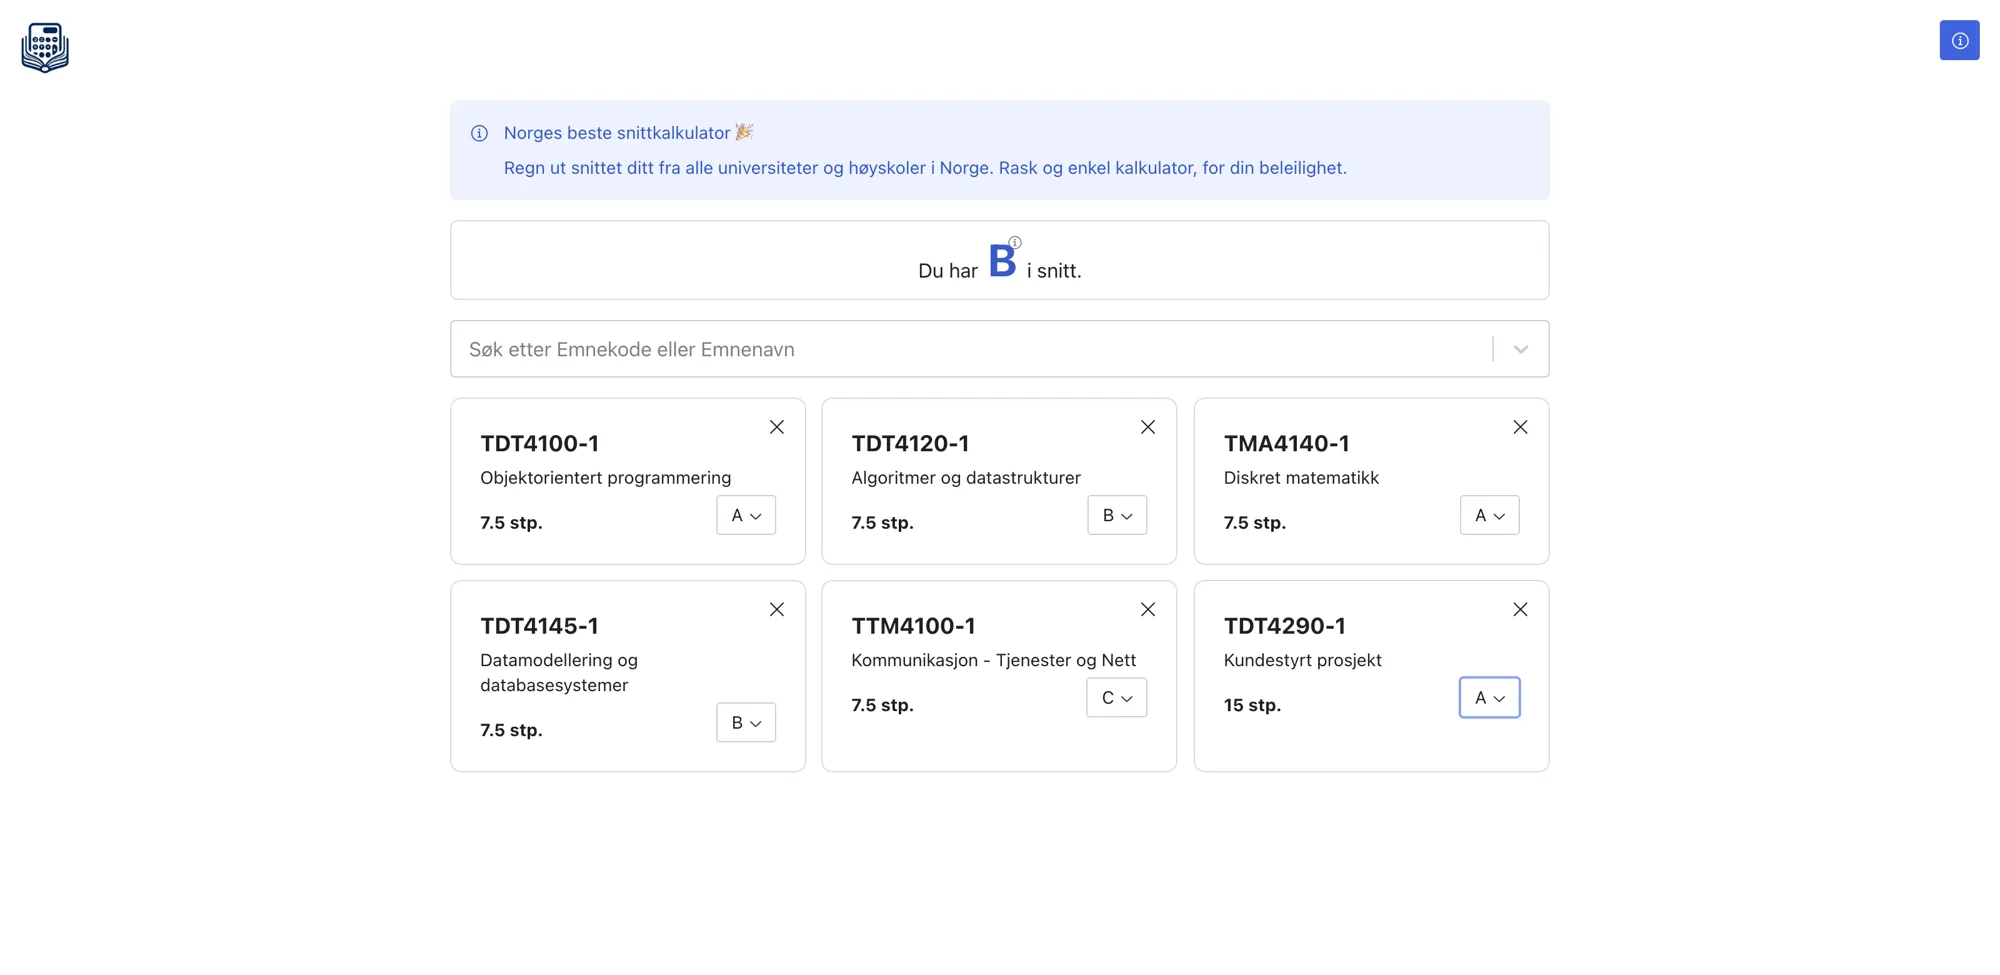Image resolution: width=2000 pixels, height=975 pixels.
Task: Remove the TTM4100-1 course card
Action: (x=1148, y=609)
